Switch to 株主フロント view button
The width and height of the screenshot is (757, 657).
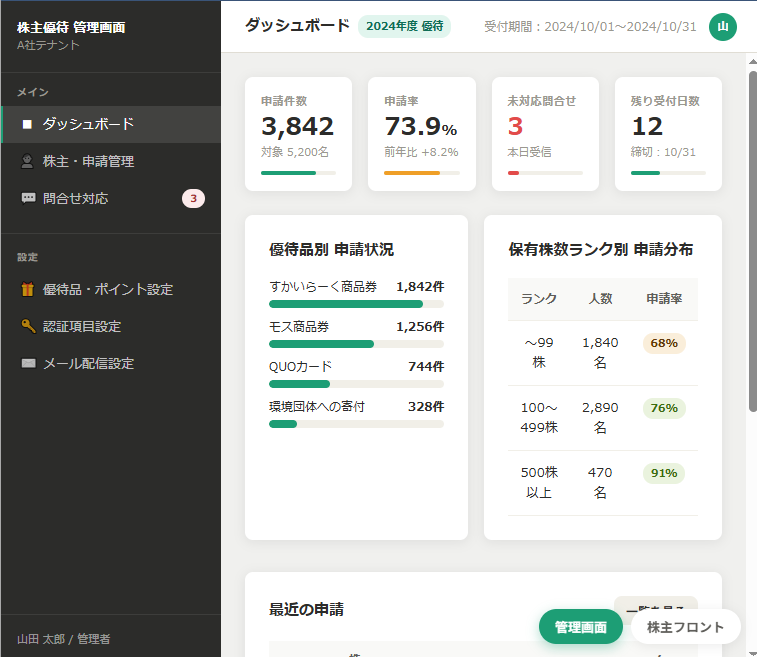(x=686, y=627)
